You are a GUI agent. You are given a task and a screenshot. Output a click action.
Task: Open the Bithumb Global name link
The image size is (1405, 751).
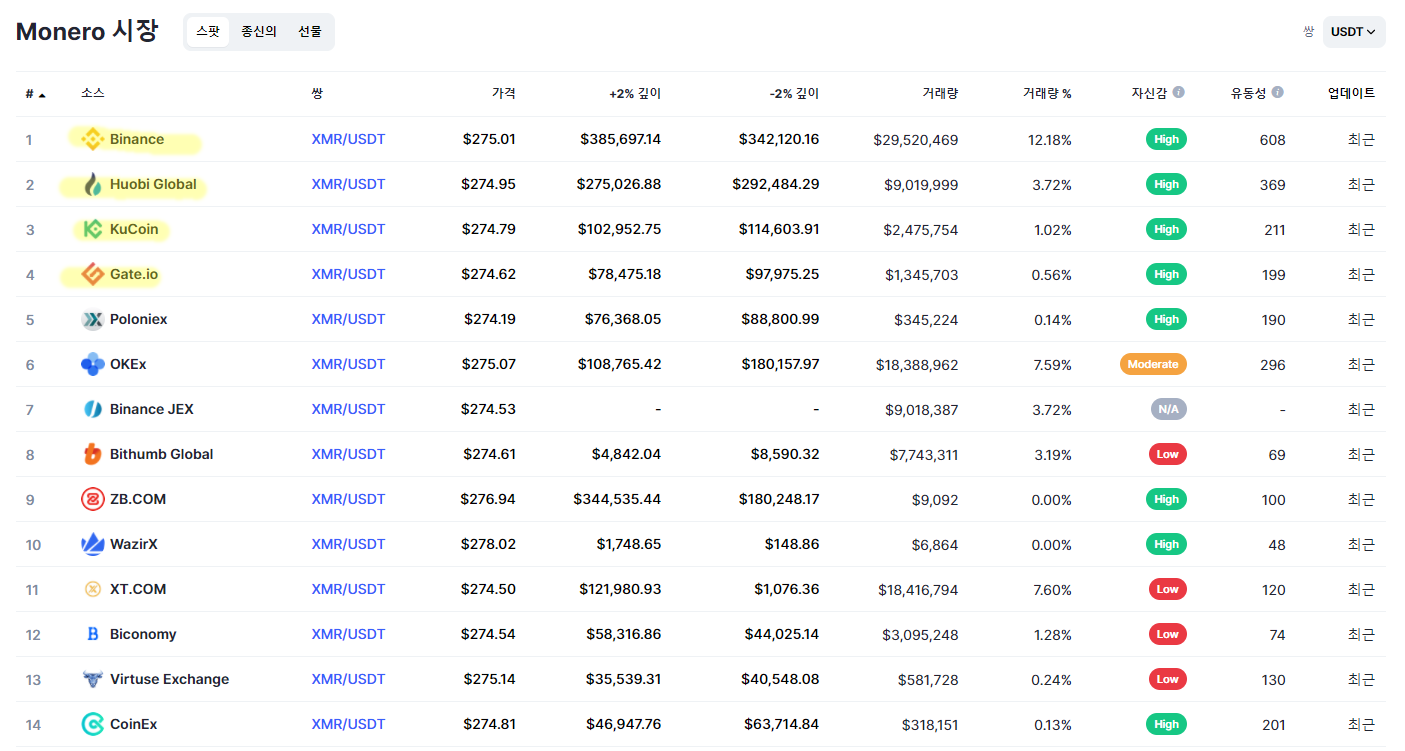pyautogui.click(x=162, y=454)
